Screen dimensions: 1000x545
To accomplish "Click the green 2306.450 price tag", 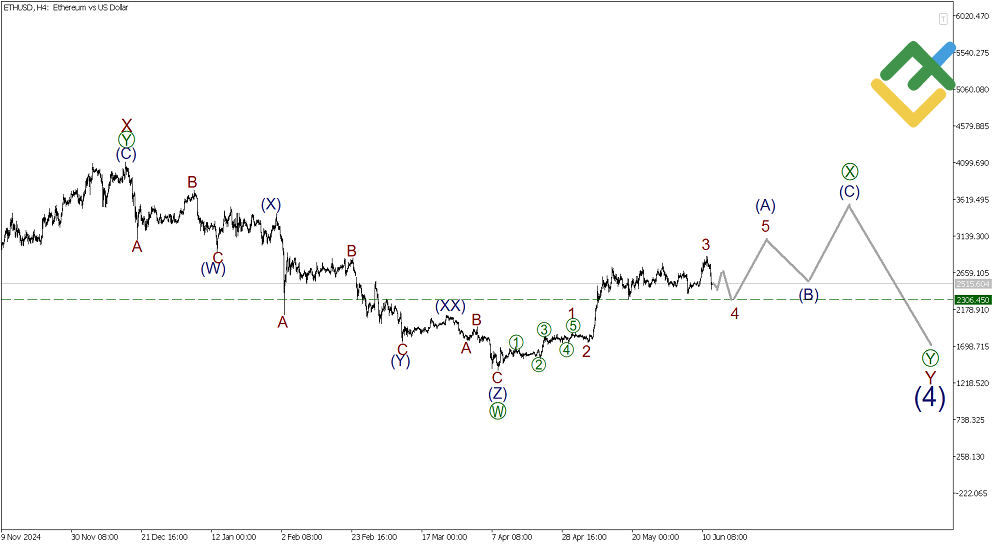I will coord(972,299).
